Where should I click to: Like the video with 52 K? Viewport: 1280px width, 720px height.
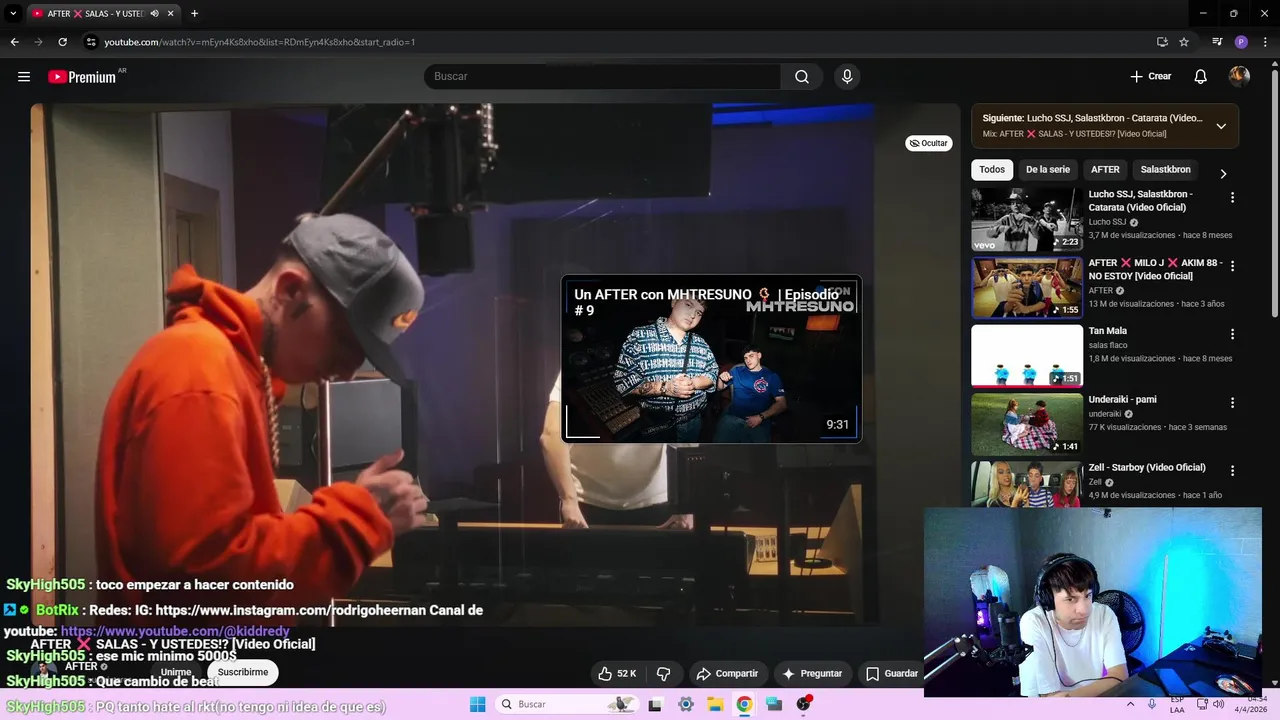pos(616,674)
